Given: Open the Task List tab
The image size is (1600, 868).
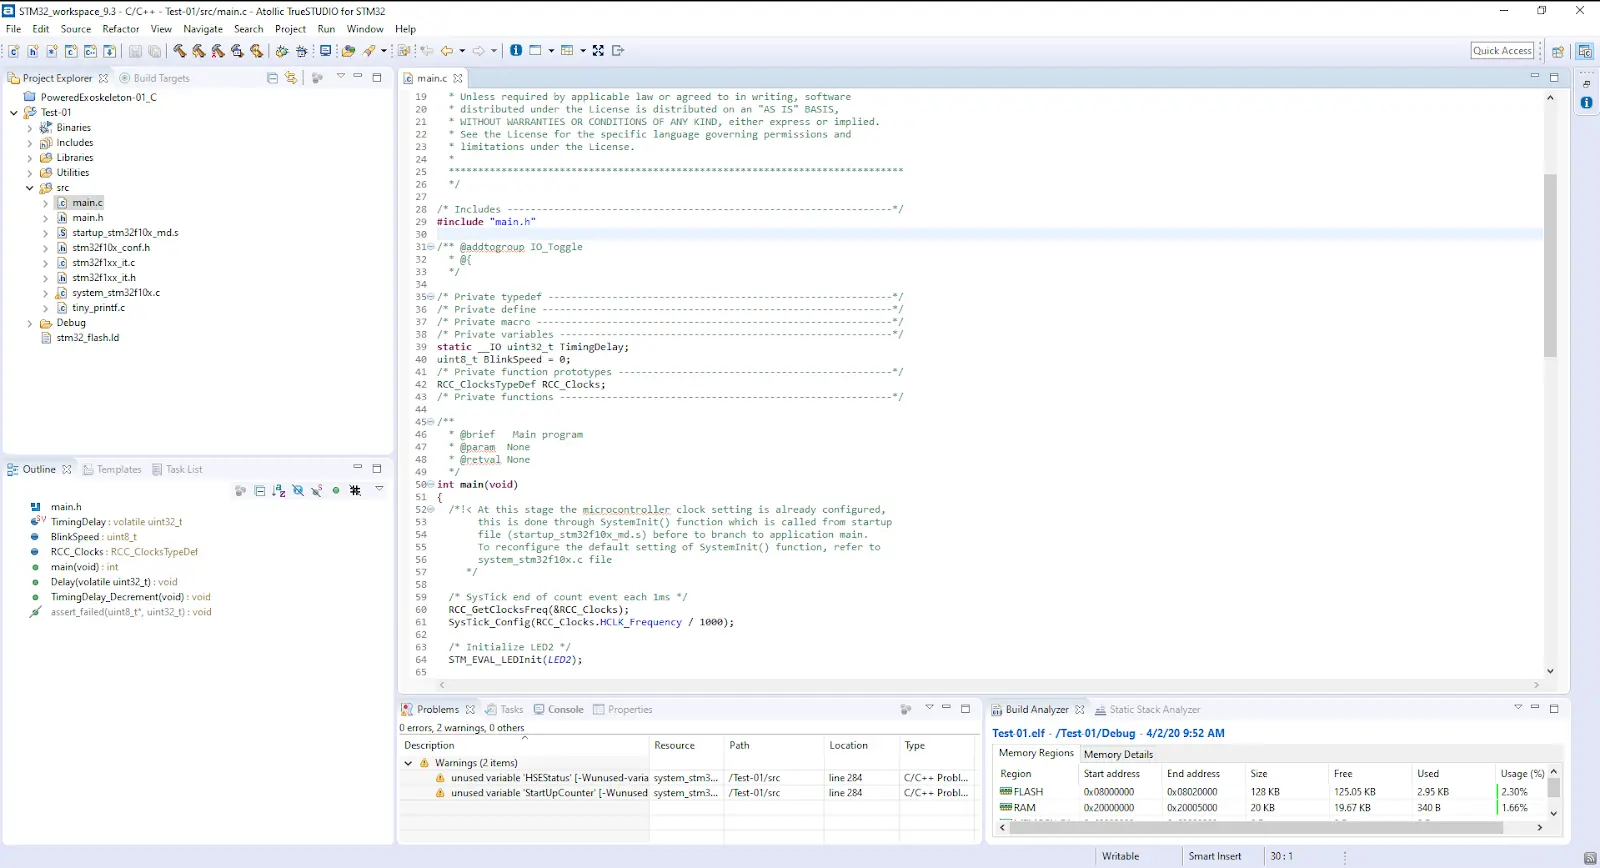Looking at the screenshot, I should pos(177,469).
